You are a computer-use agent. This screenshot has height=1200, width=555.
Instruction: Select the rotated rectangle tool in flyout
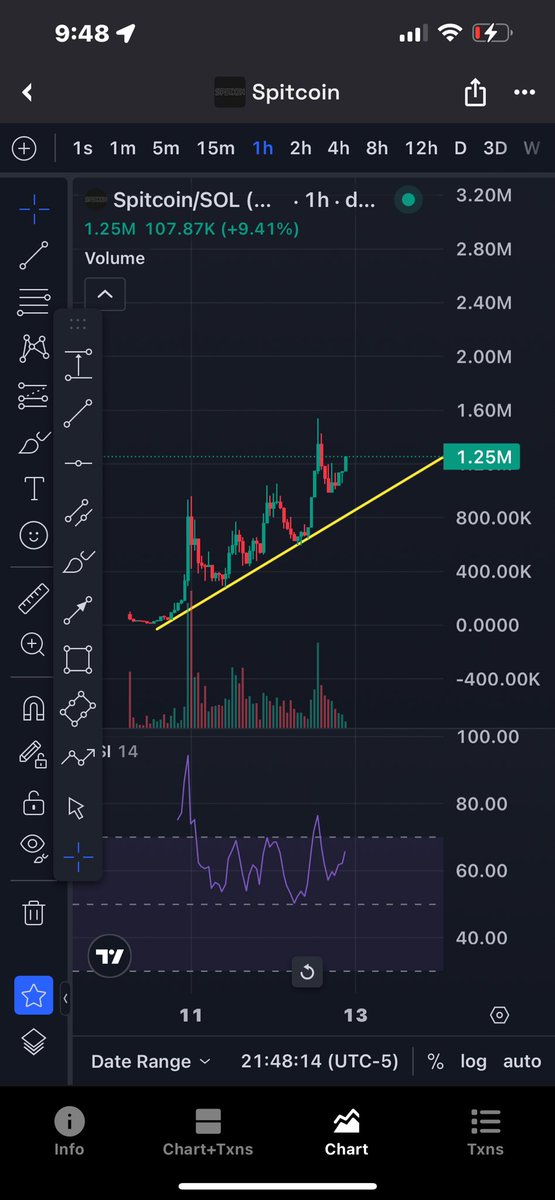78,709
